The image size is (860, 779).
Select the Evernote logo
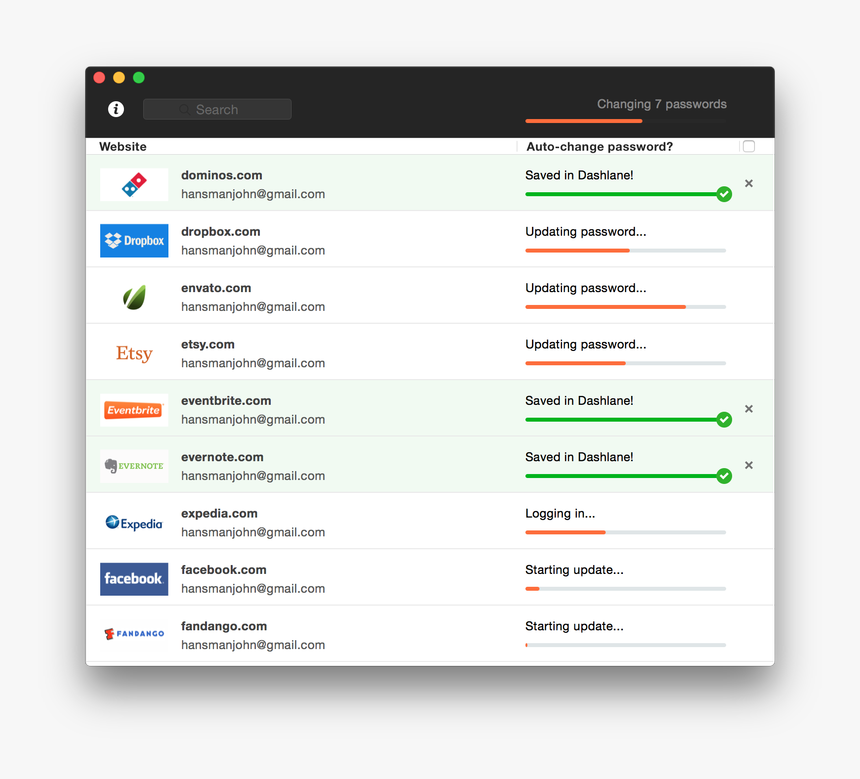(x=134, y=466)
